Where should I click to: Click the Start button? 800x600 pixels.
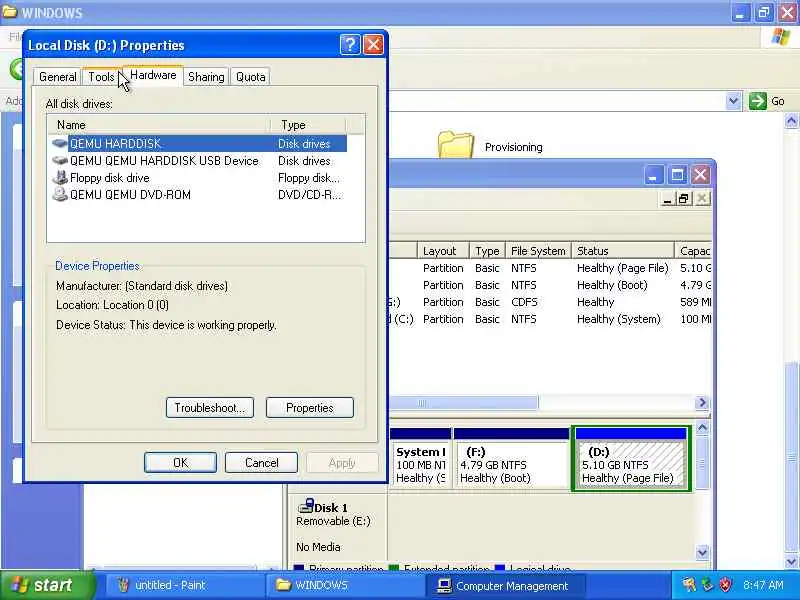pos(47,585)
